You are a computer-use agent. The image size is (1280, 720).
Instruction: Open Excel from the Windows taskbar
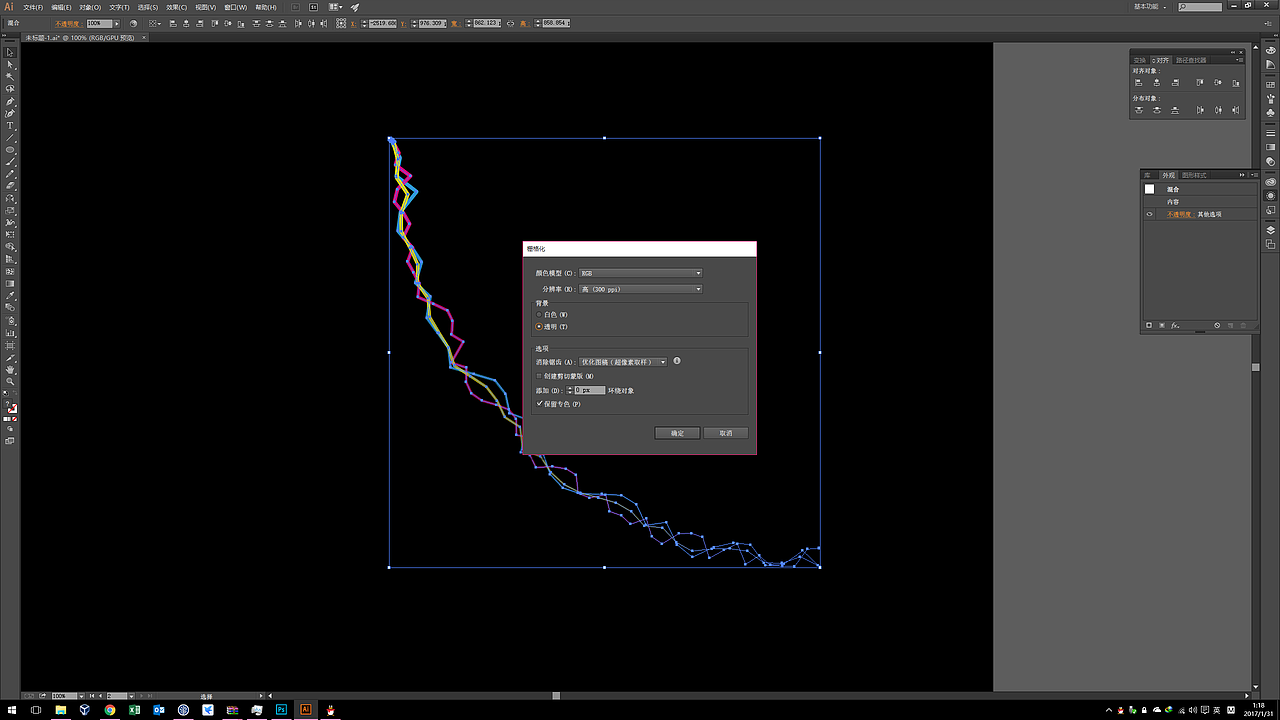point(135,710)
